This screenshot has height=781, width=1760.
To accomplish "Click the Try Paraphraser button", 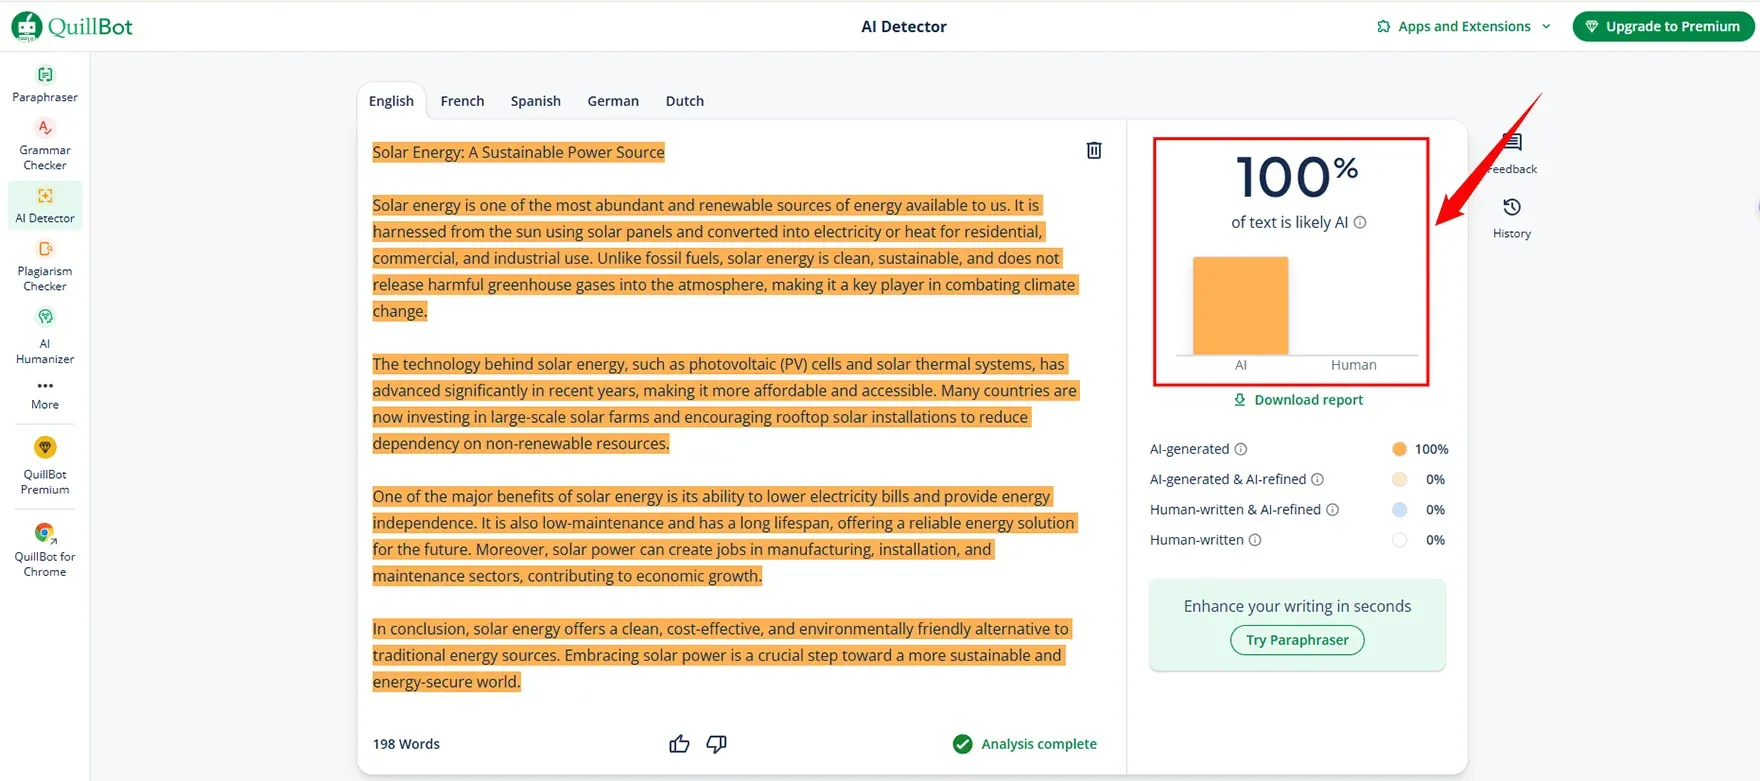I will click(1297, 640).
